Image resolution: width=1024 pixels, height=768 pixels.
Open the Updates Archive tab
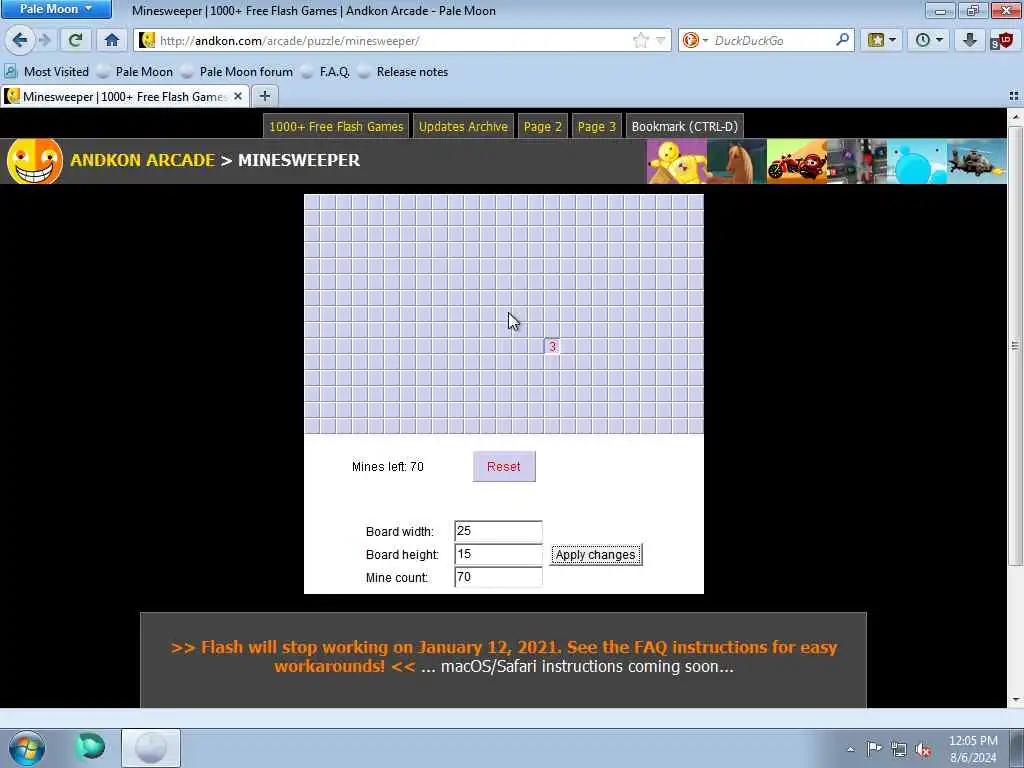pos(463,127)
